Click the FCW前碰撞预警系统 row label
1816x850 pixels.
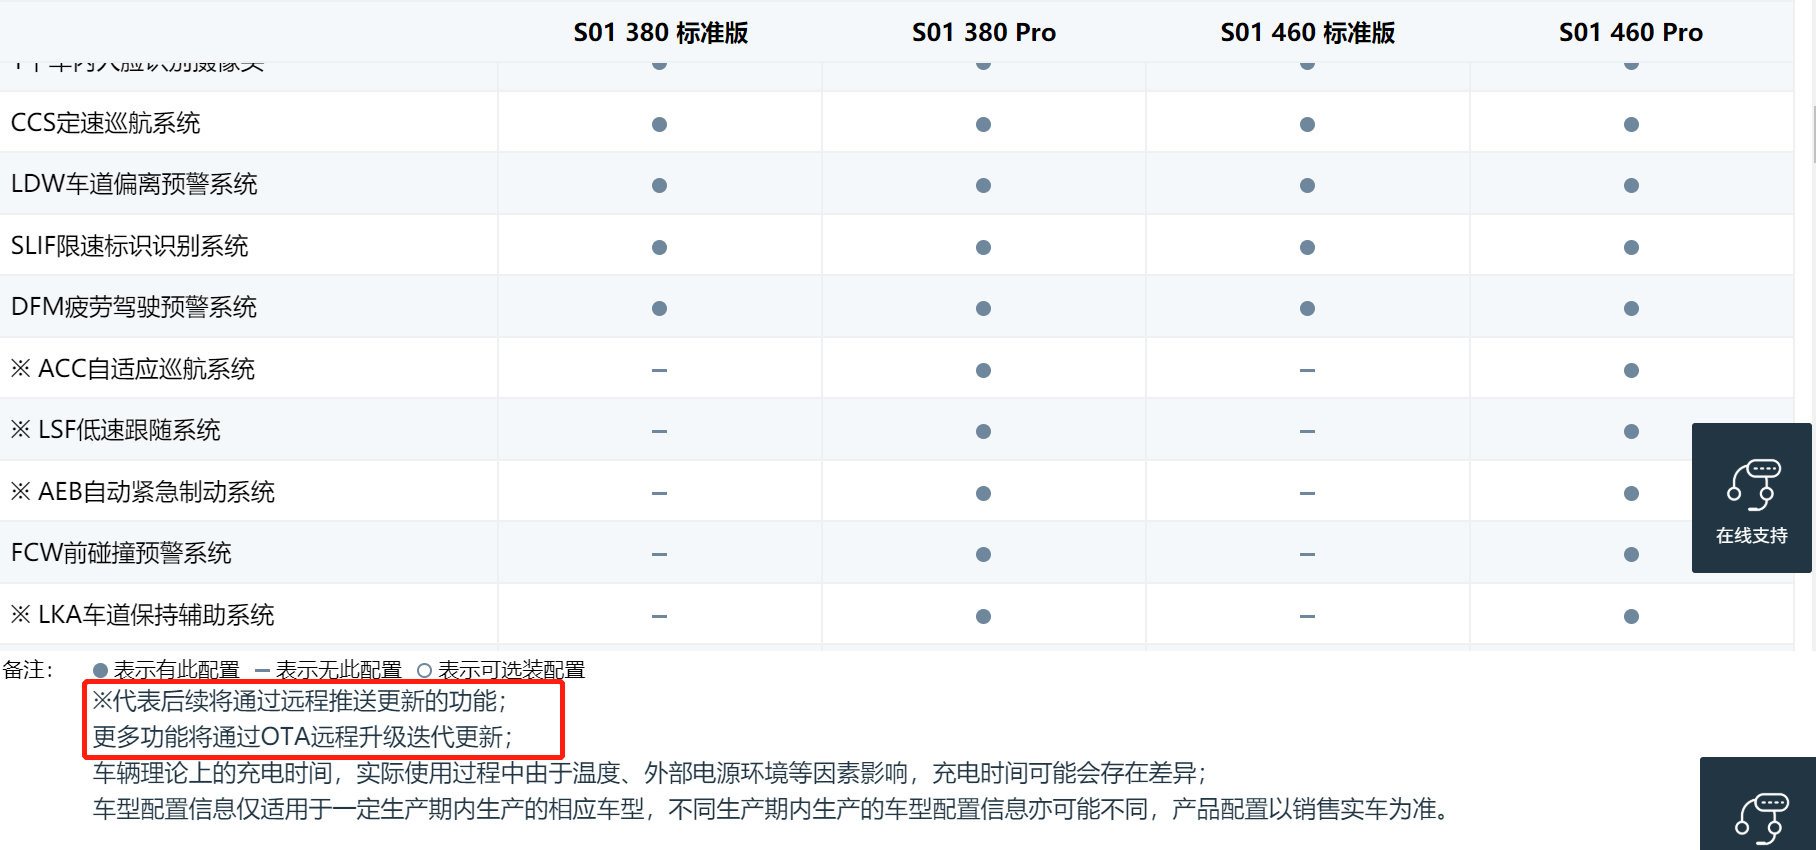click(x=121, y=553)
